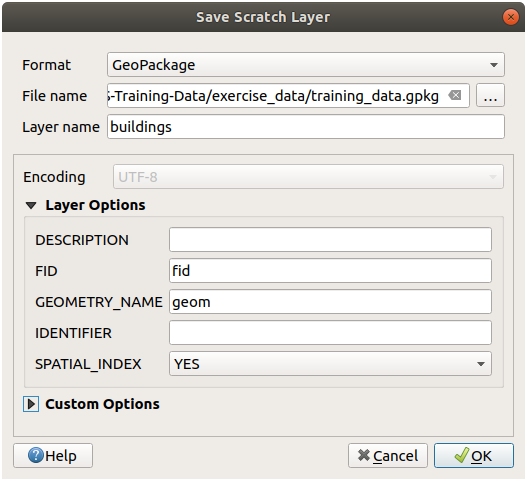Open file browser with the ellipsis button
Screen dimensions: 527x481
coord(490,95)
